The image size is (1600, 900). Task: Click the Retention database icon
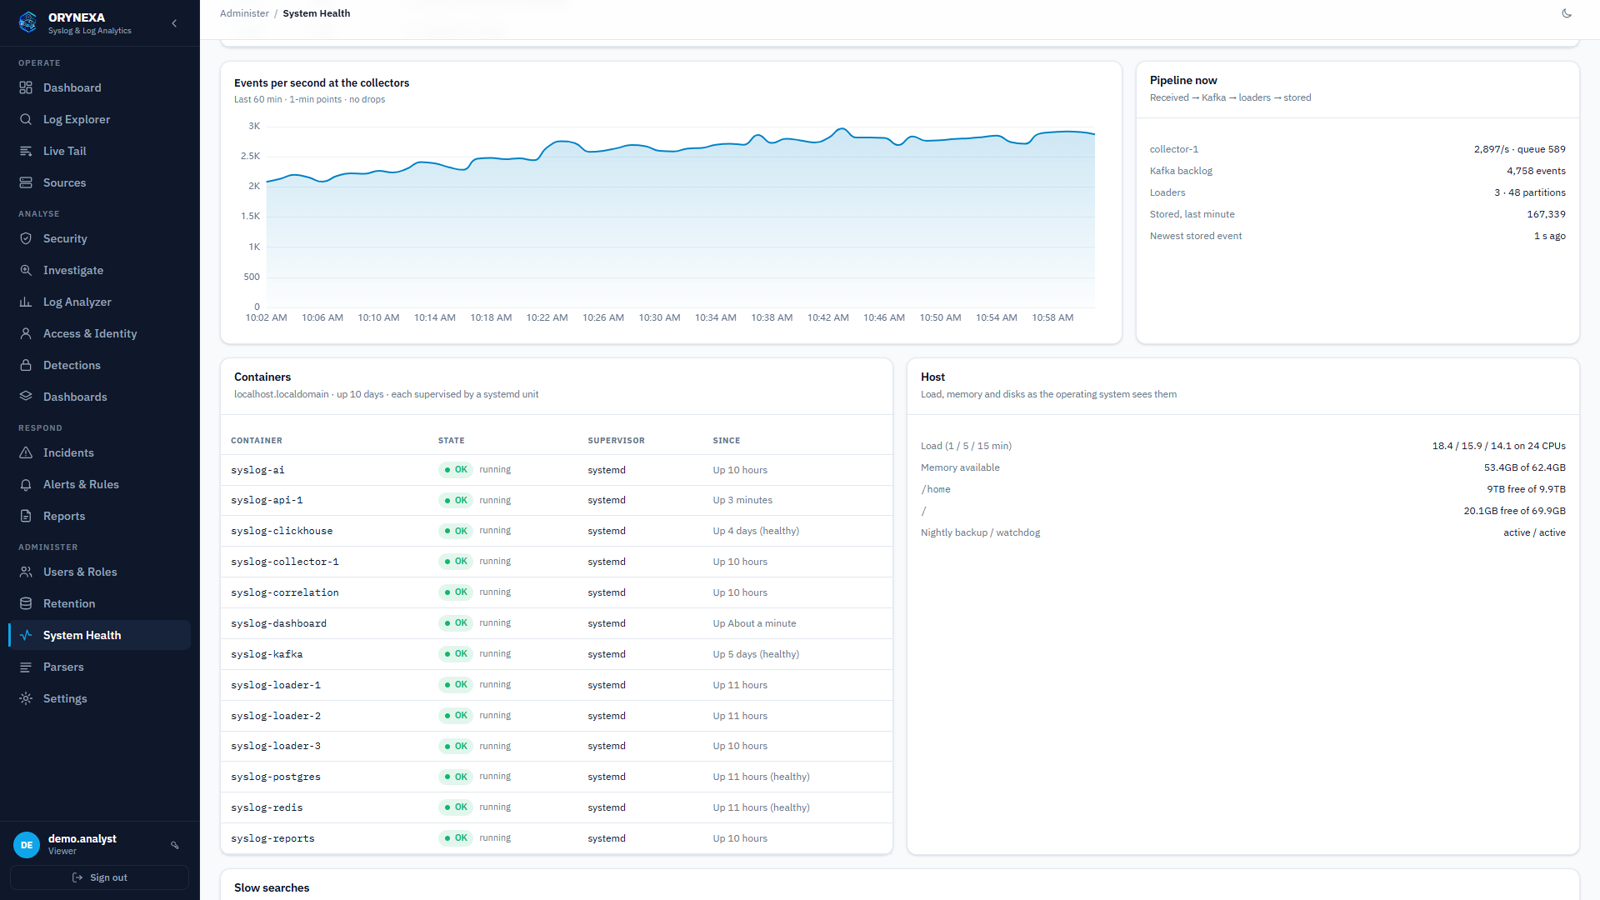pos(26,604)
